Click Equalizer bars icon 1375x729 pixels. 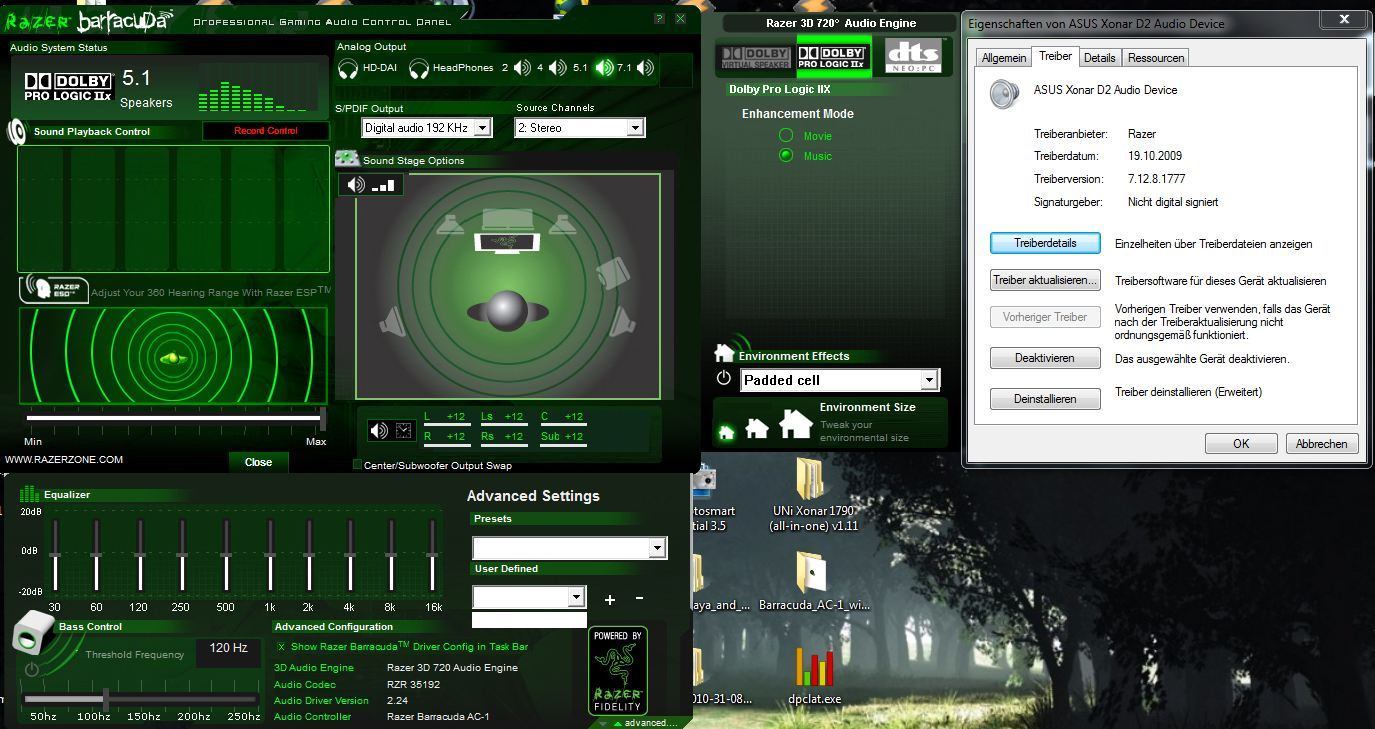(29, 494)
